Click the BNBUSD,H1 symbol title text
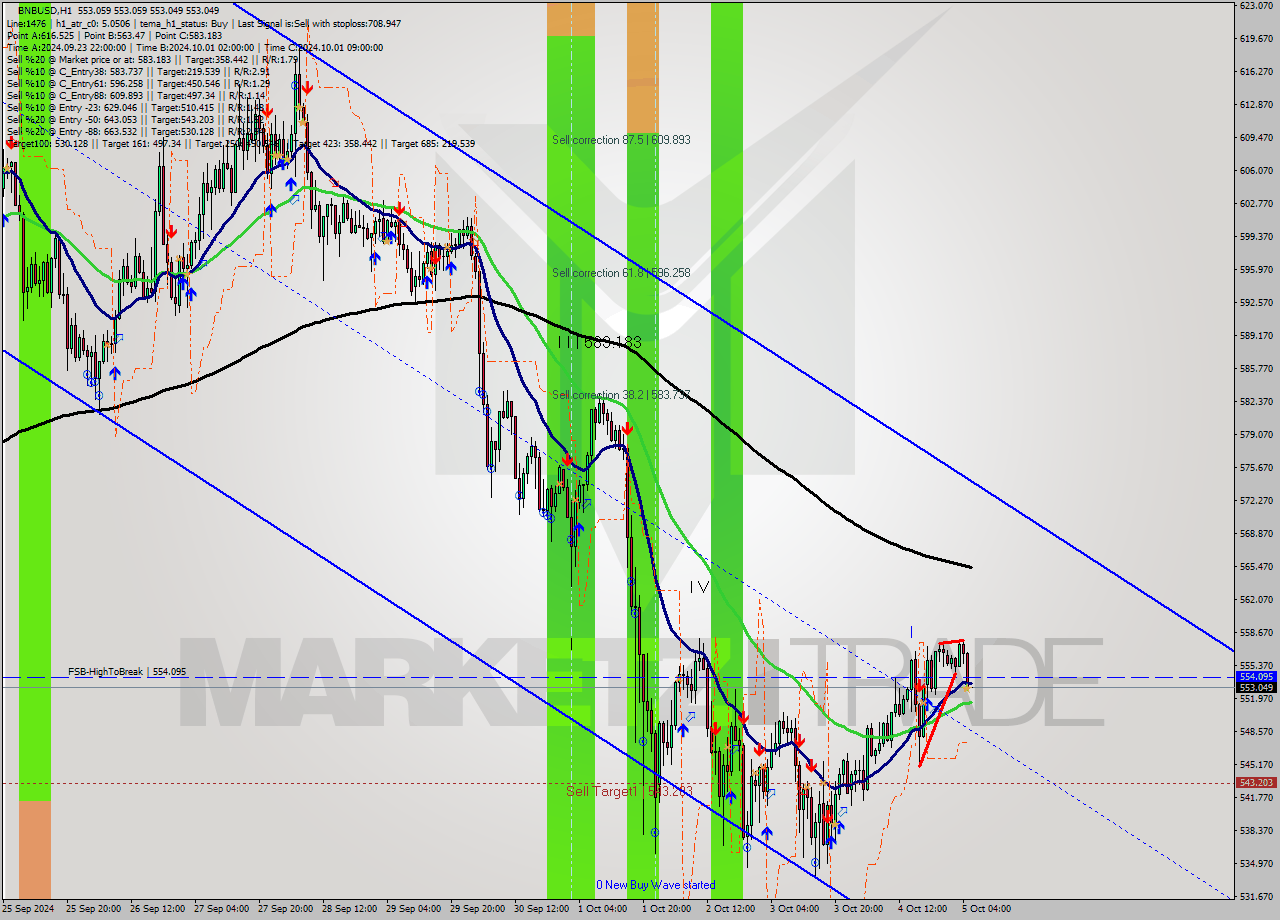 coord(46,10)
